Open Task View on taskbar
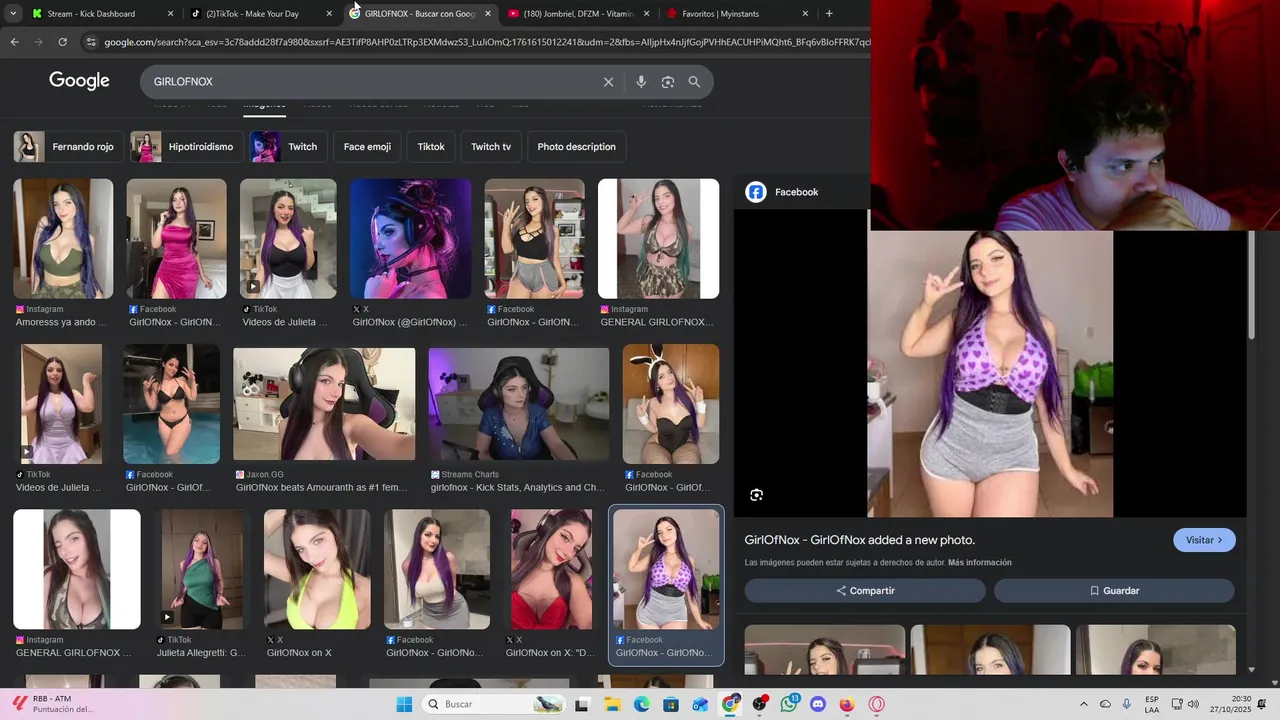Image resolution: width=1280 pixels, height=720 pixels. (x=582, y=704)
